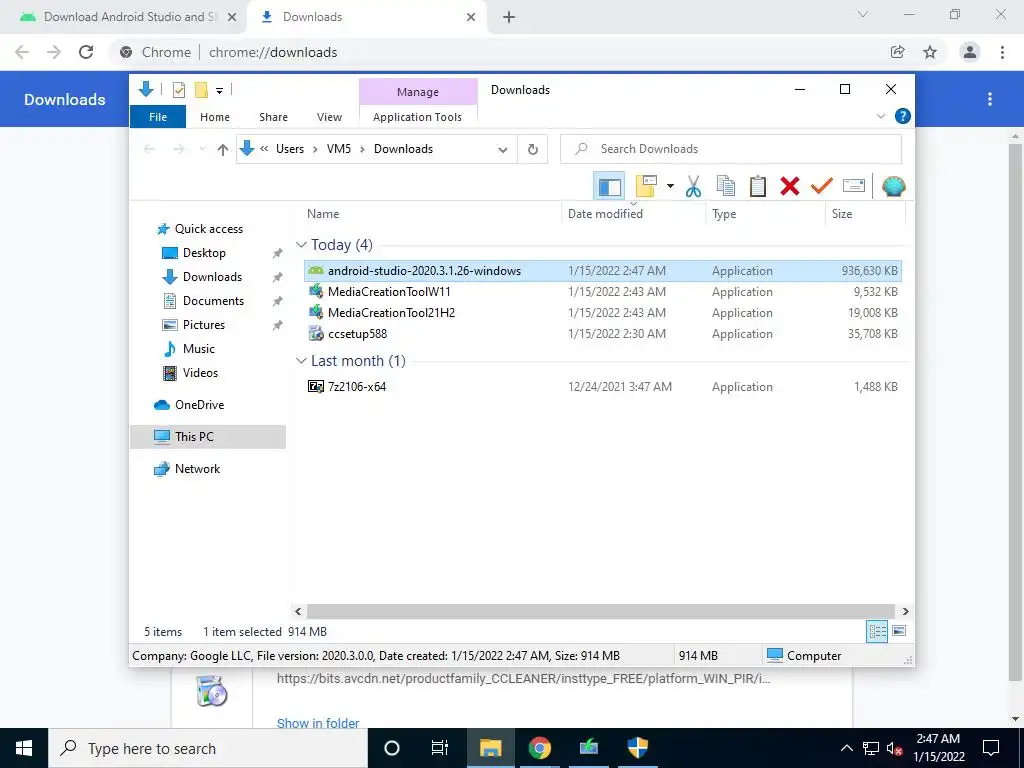Toggle the navigation pane toolbar button

point(609,186)
